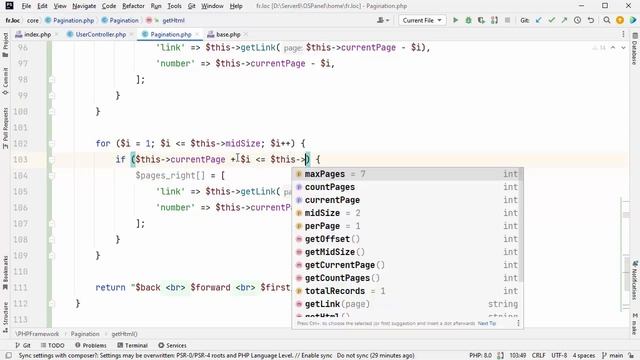
Task: Open Git tool window button
Action: pos(23,345)
